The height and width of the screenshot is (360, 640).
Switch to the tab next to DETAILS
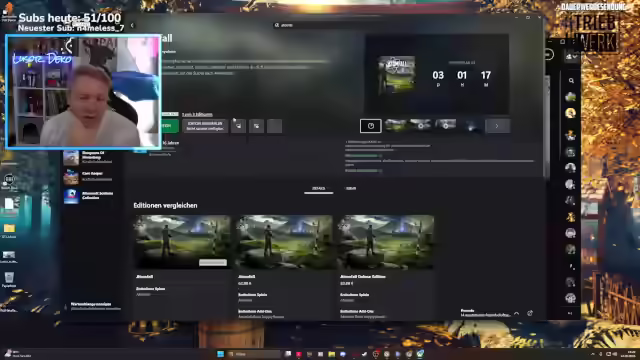tap(351, 189)
